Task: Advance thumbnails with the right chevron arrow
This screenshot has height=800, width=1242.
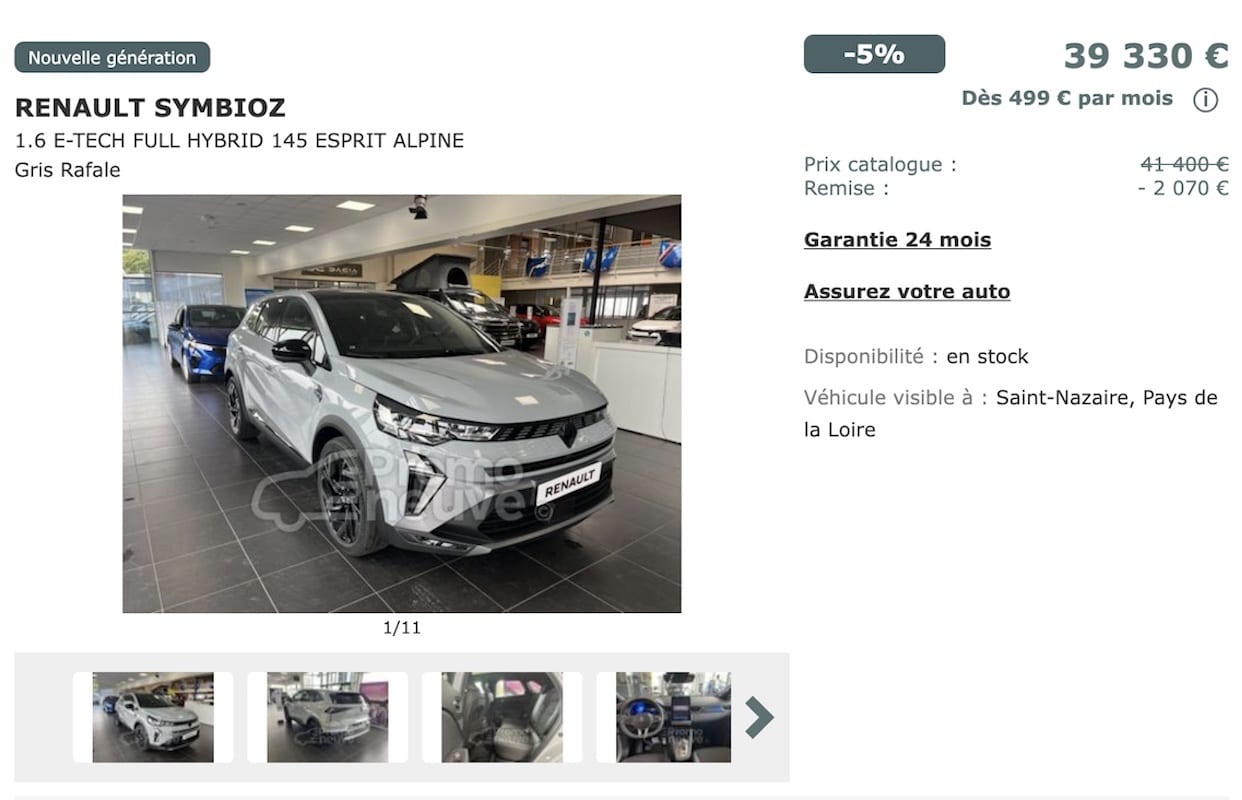Action: tap(759, 717)
